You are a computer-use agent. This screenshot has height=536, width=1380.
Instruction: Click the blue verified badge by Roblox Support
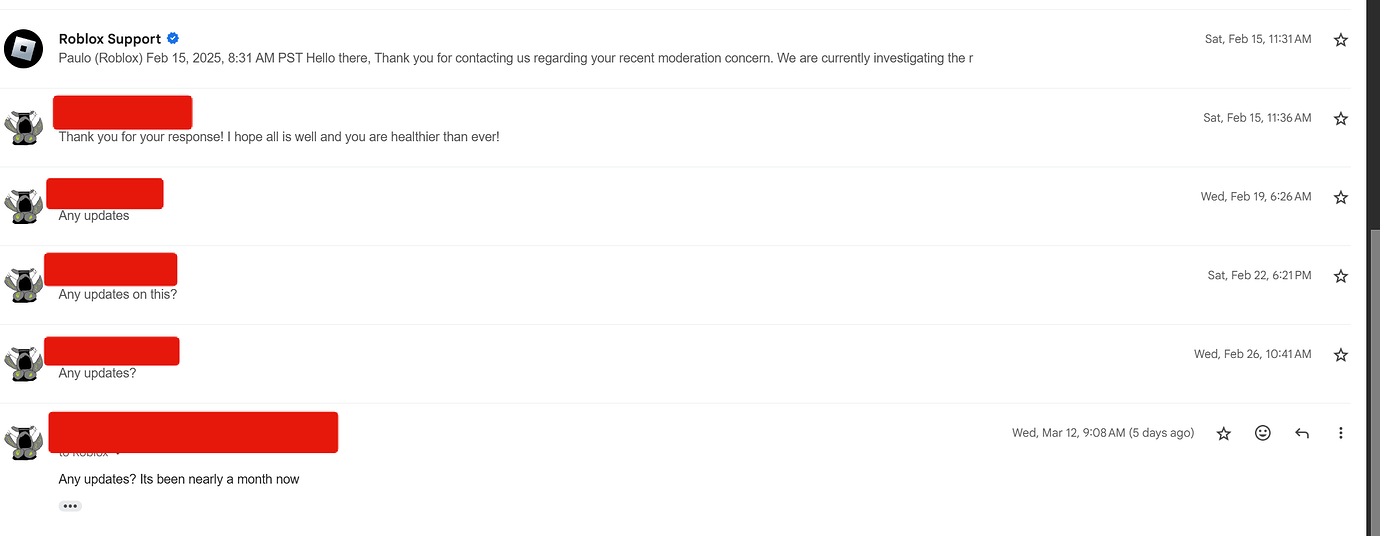[x=173, y=39]
